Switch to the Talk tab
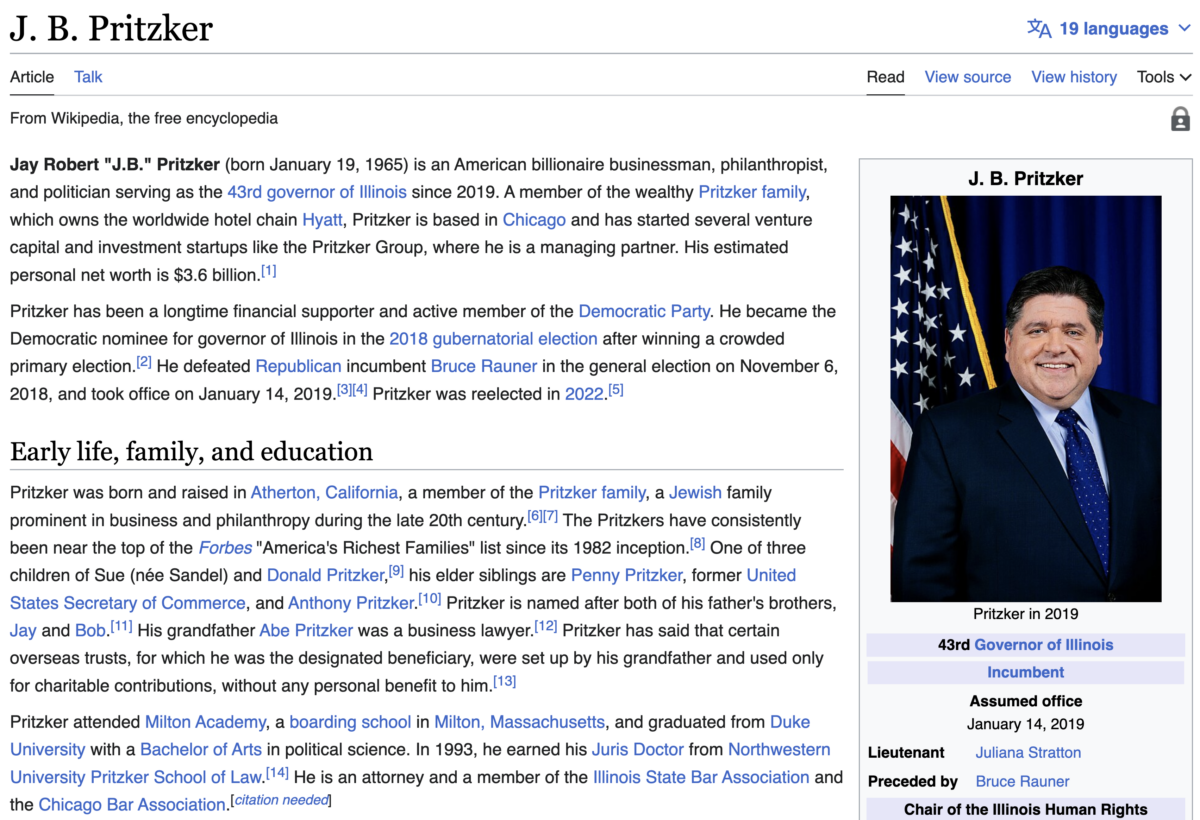This screenshot has height=820, width=1200. (88, 77)
